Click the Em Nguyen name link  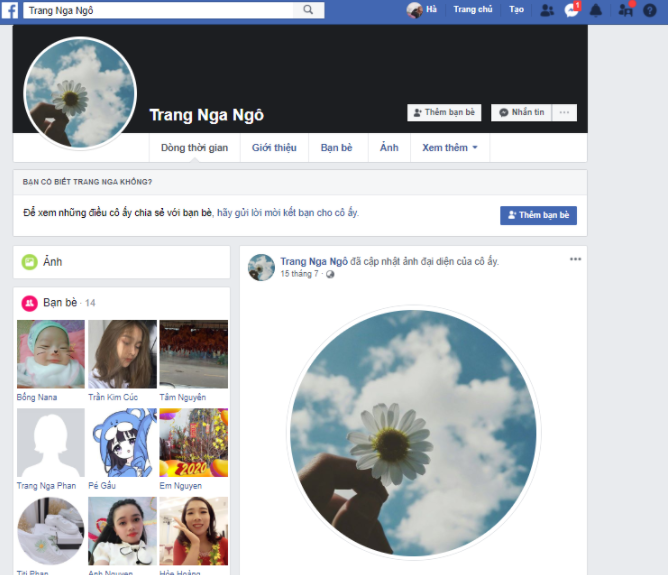181,486
